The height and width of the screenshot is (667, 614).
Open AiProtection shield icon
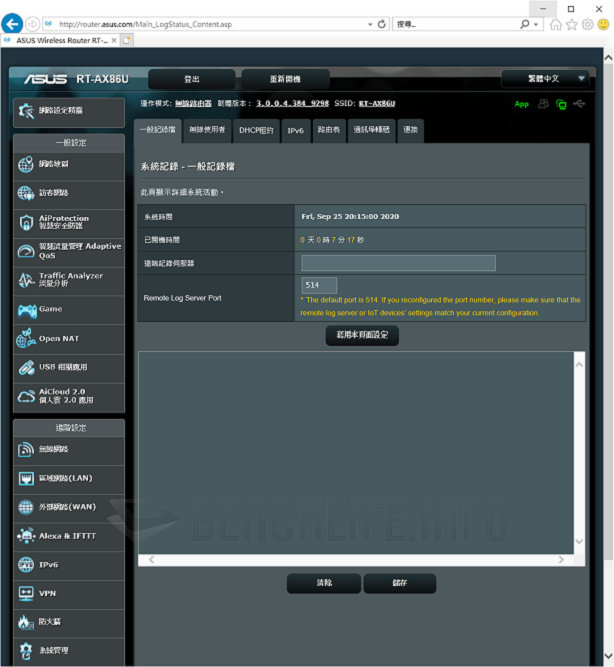26,222
